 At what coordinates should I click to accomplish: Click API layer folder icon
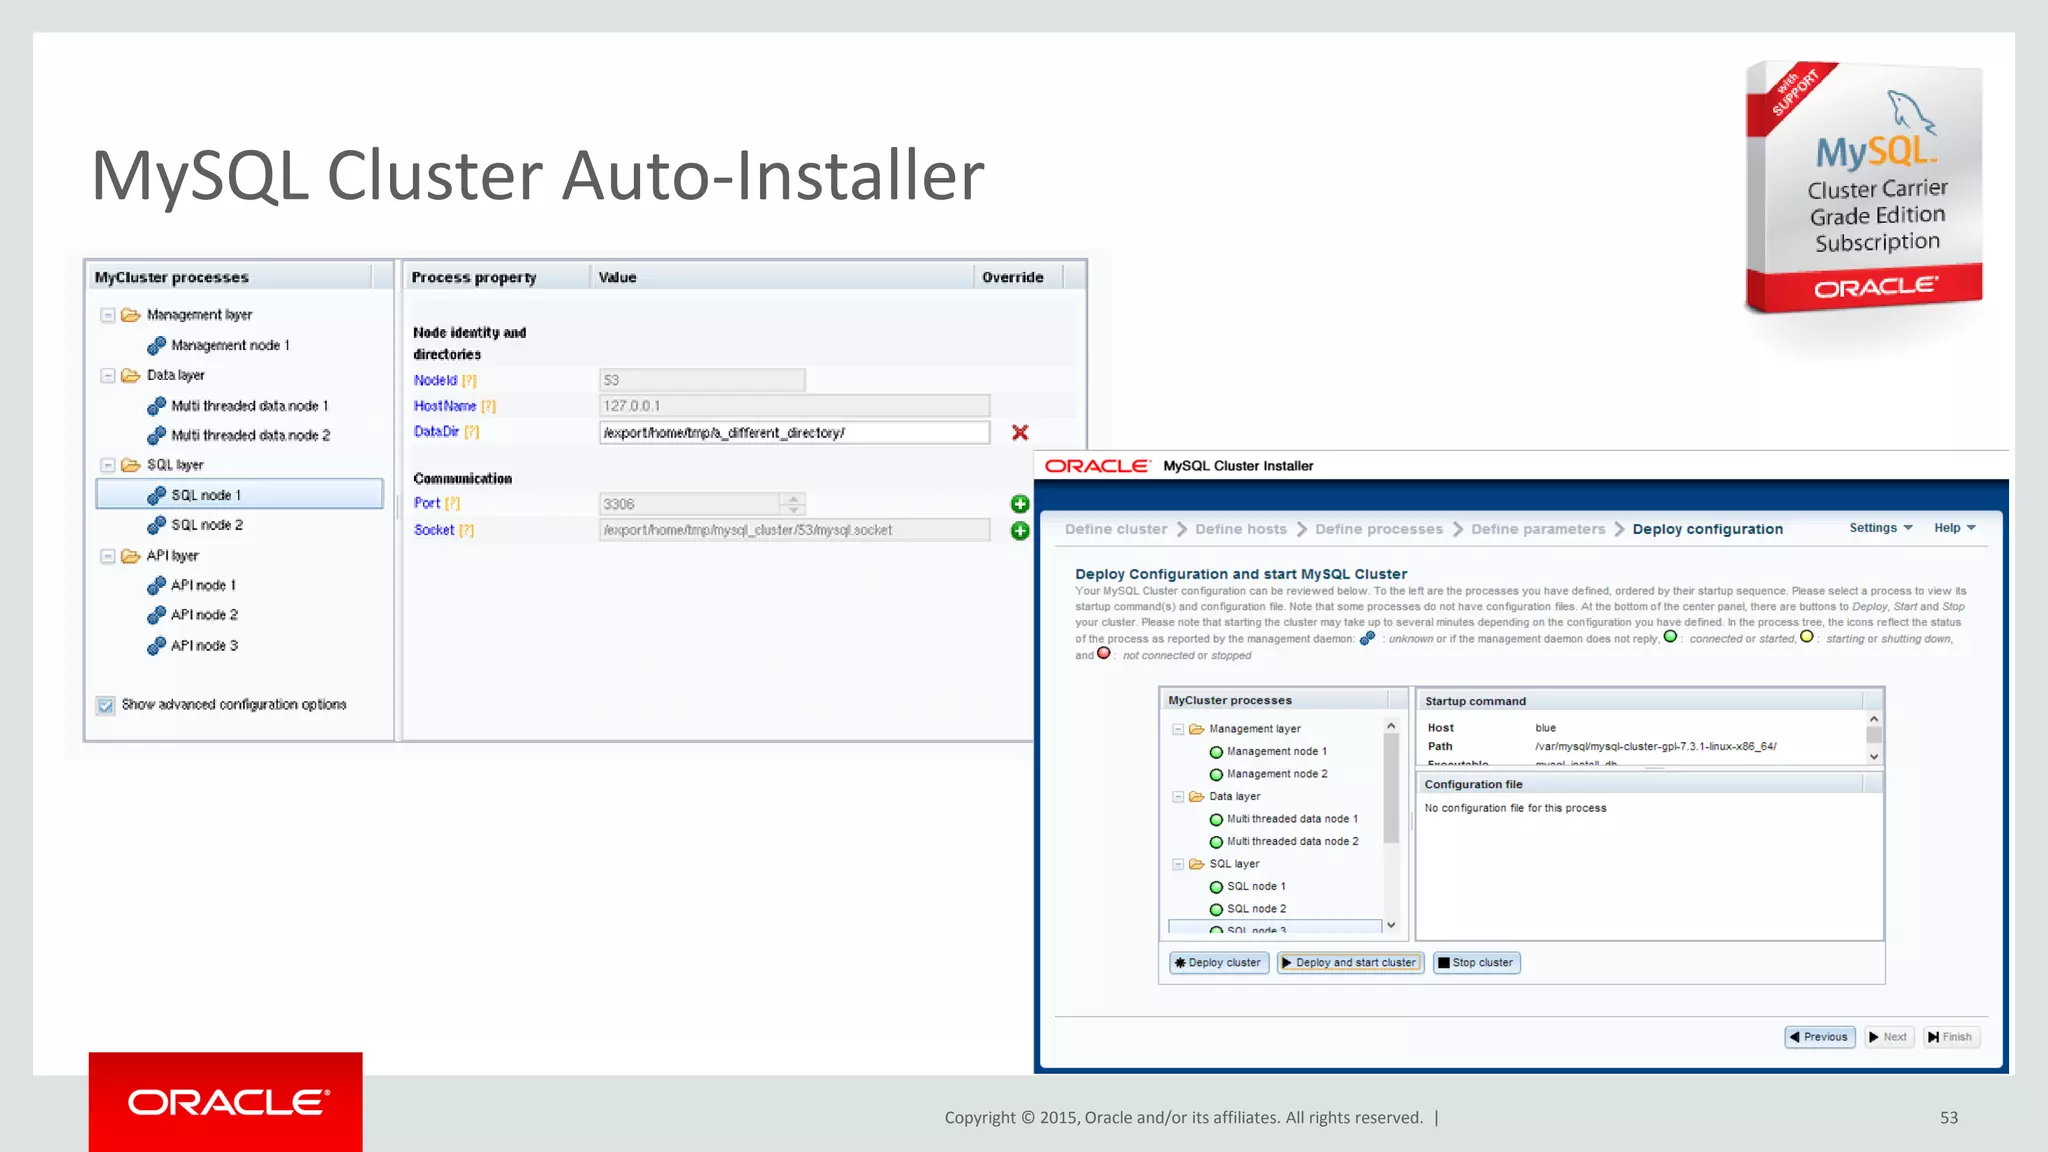click(x=130, y=556)
